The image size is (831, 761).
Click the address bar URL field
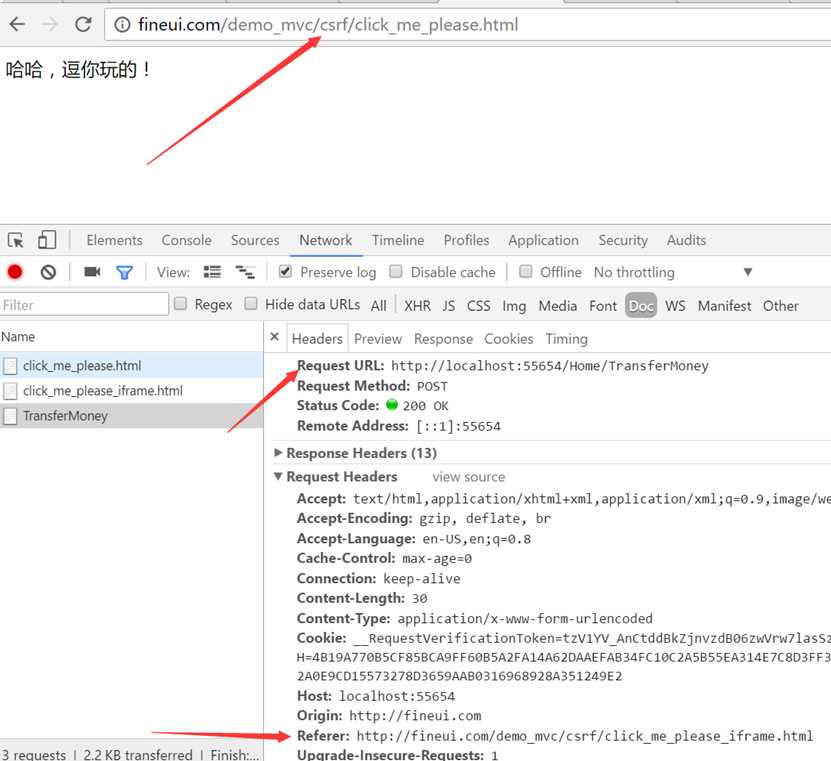click(x=467, y=25)
